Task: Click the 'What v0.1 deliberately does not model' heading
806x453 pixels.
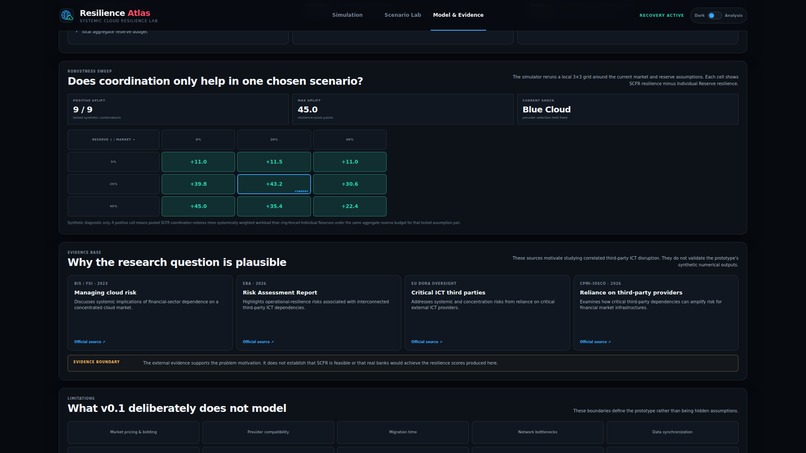Action: [177, 408]
